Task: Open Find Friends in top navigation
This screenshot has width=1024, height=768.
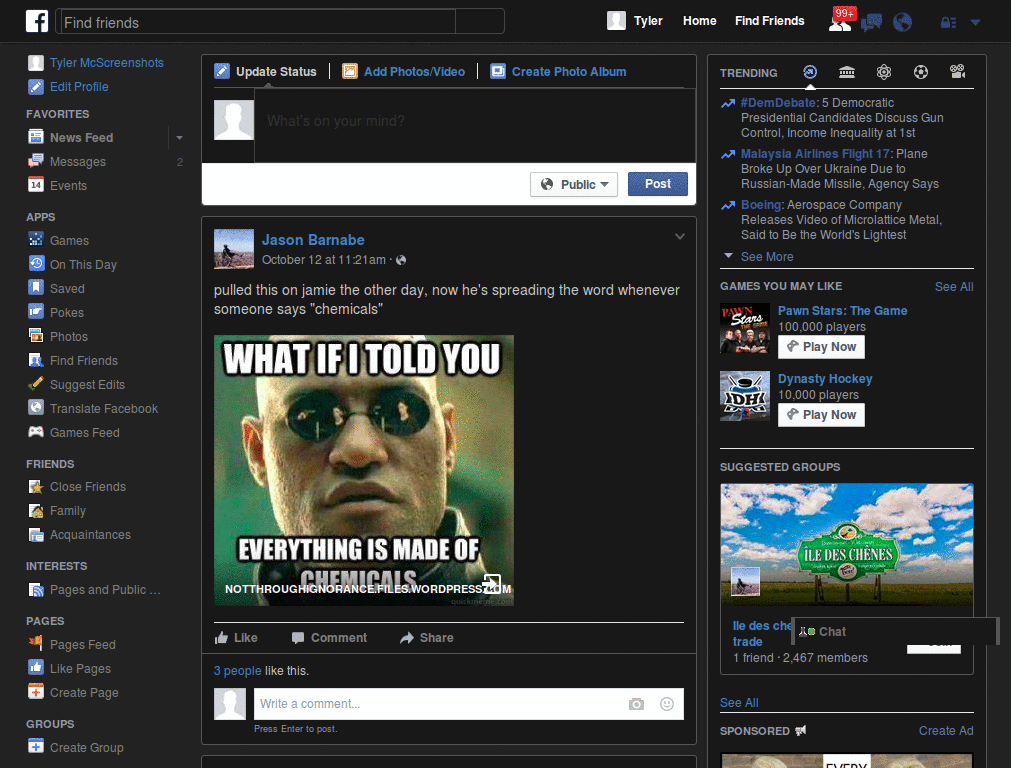Action: pos(769,21)
